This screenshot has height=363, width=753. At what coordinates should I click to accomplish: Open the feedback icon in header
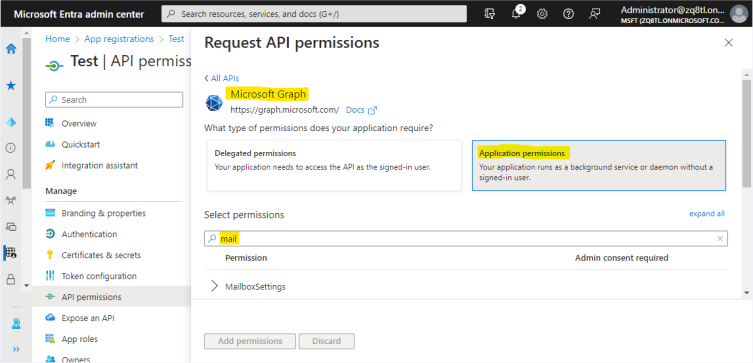point(595,14)
